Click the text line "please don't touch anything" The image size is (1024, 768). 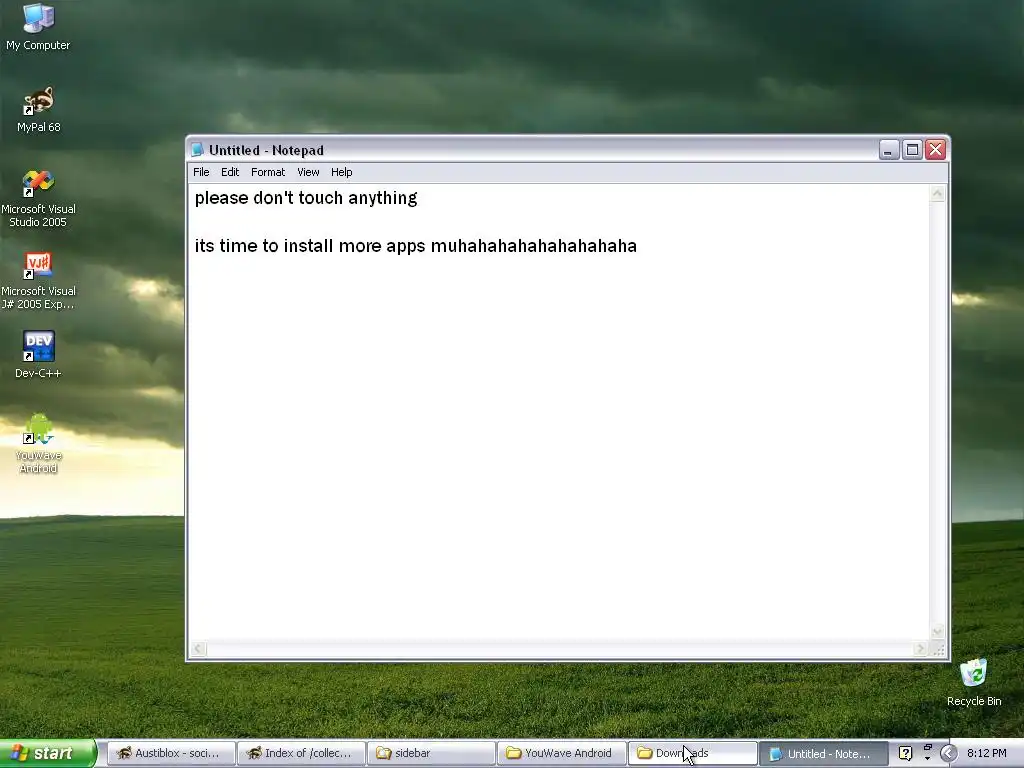point(306,198)
